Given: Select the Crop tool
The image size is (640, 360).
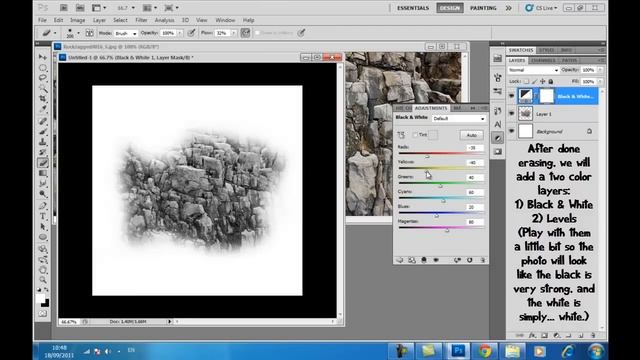Looking at the screenshot, I should point(43,99).
